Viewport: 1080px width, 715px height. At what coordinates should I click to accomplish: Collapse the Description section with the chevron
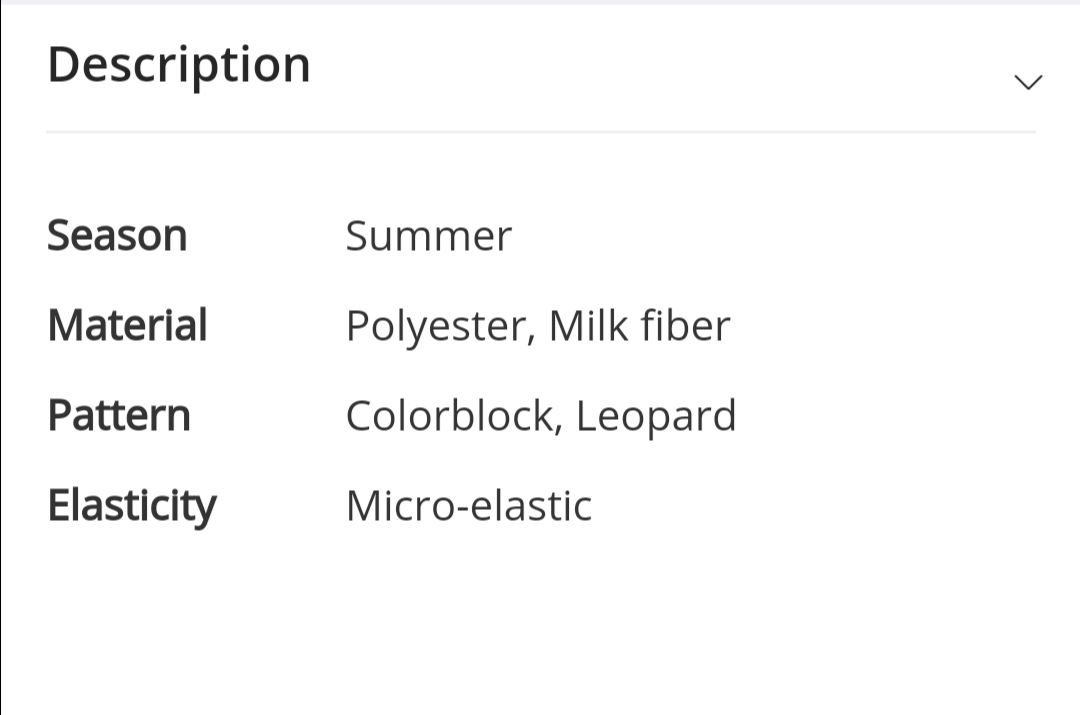point(1028,82)
